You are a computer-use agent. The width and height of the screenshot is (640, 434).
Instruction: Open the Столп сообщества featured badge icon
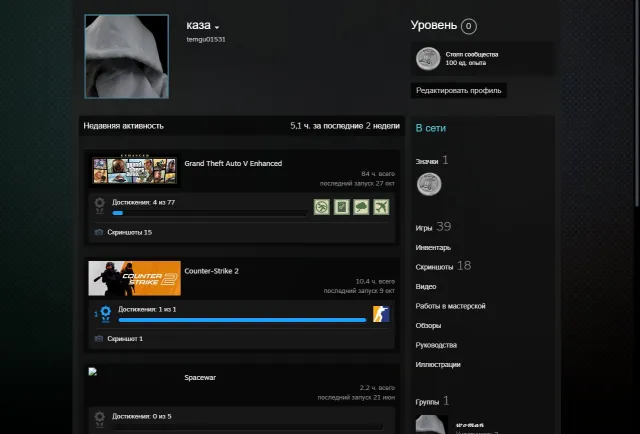pos(428,58)
